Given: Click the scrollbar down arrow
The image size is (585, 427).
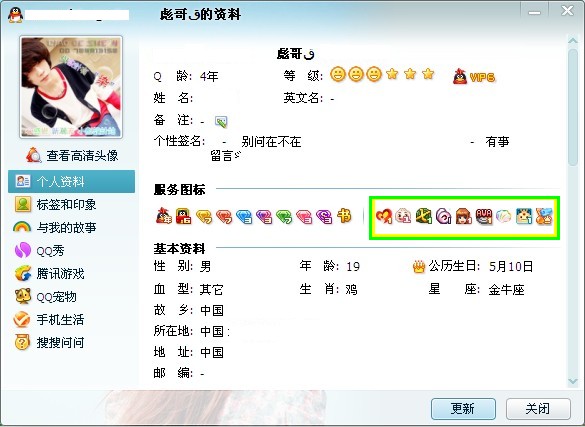Looking at the screenshot, I should point(572,381).
